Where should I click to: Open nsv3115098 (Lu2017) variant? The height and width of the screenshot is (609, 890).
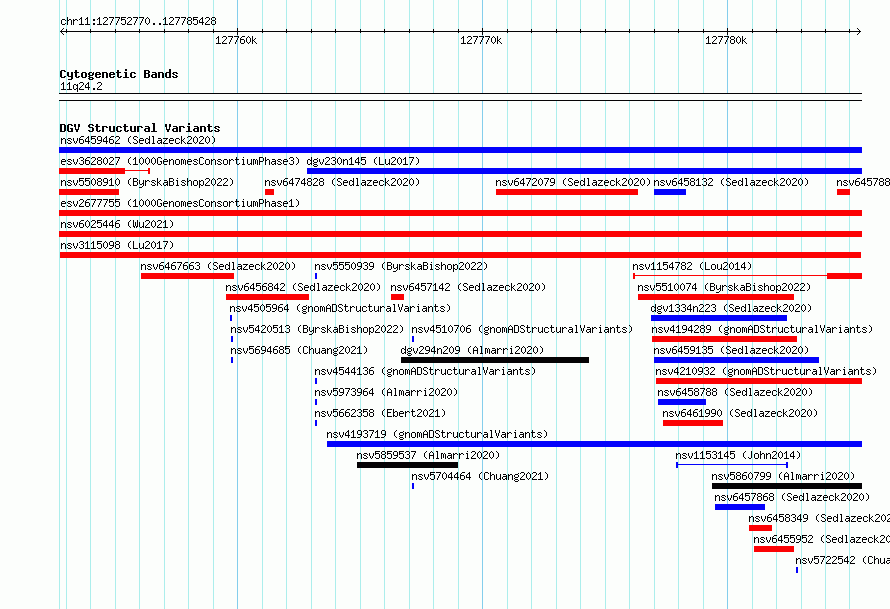click(x=117, y=245)
